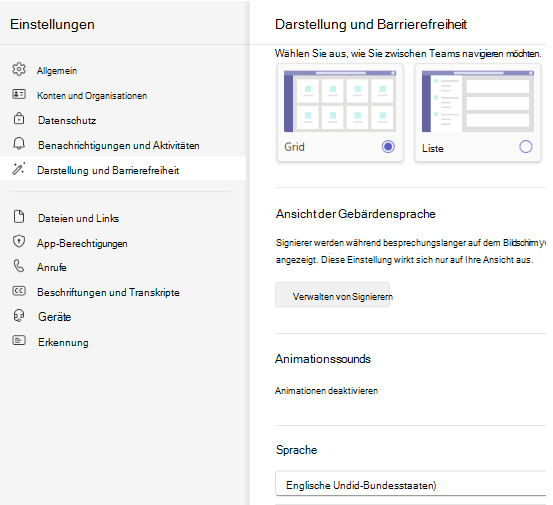This screenshot has width=553, height=505.
Task: Click the Animationssounds heading
Action: coord(323,359)
